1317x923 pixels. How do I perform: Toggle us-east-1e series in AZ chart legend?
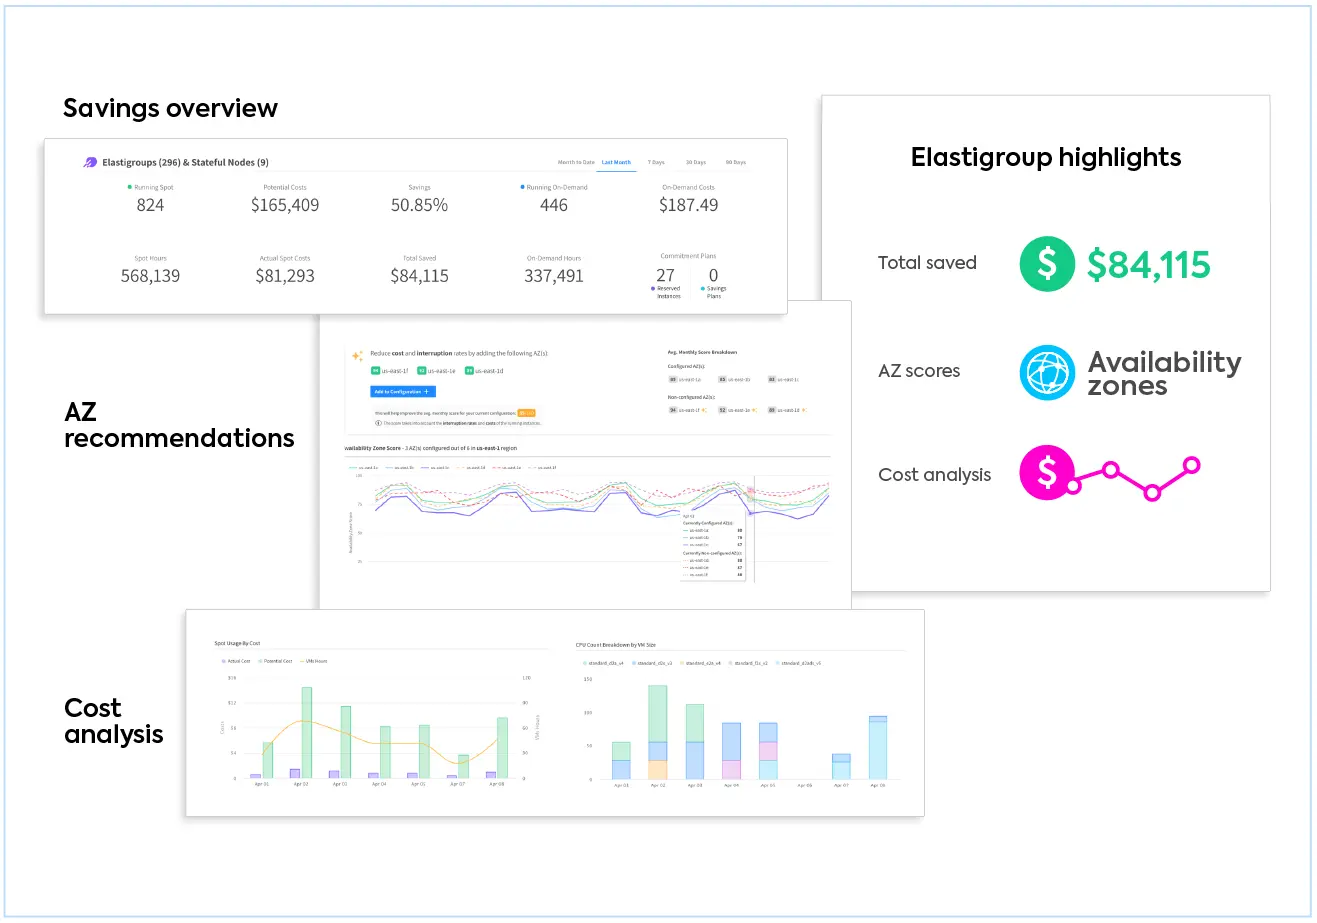click(x=508, y=467)
